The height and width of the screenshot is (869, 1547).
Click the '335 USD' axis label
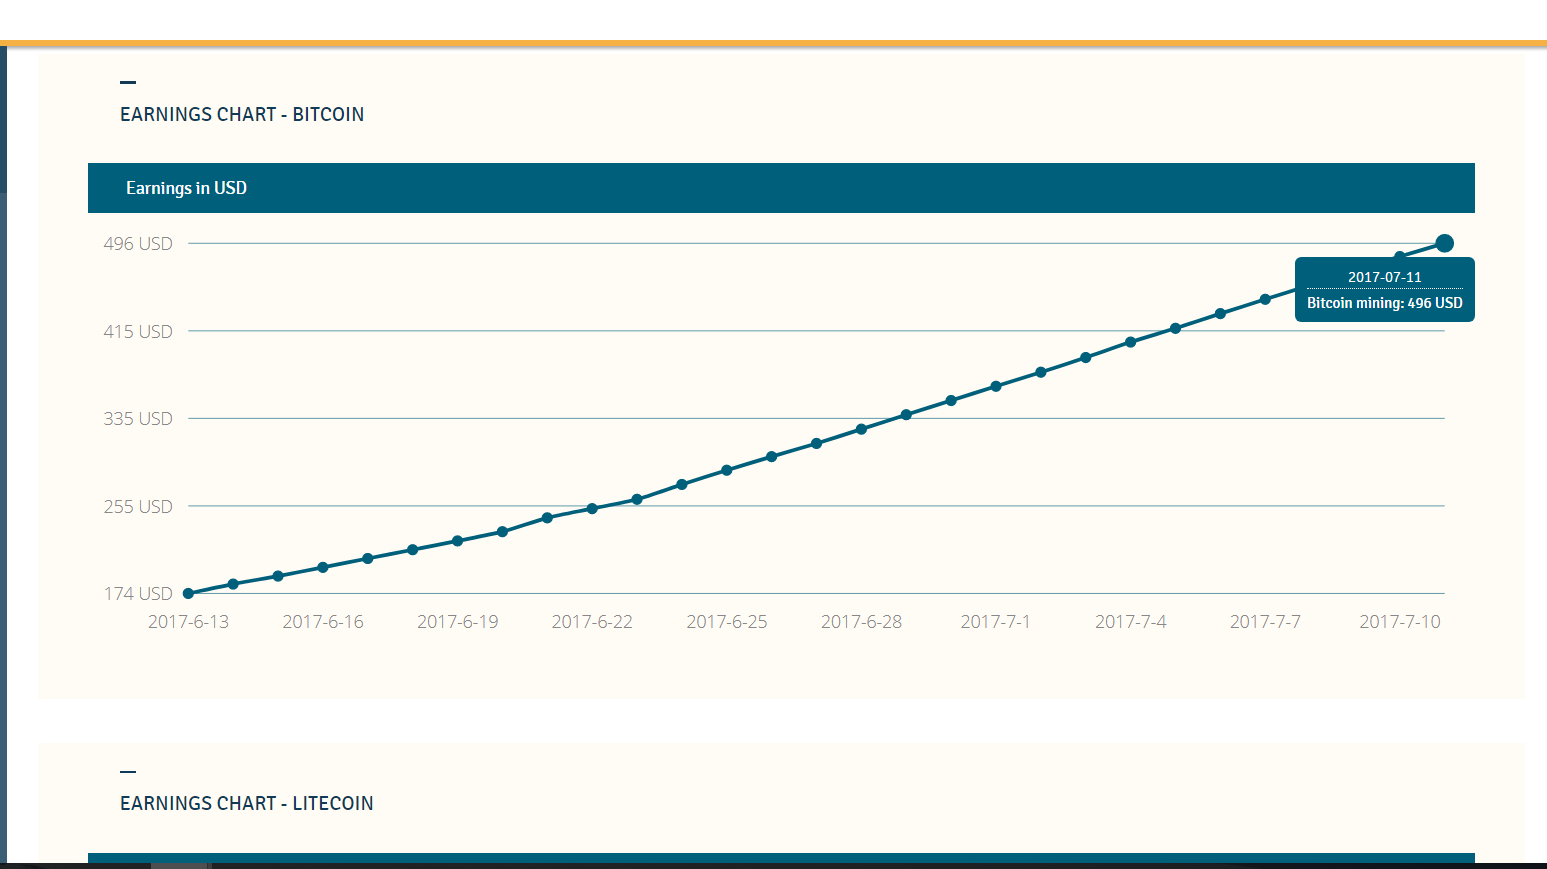tap(138, 418)
